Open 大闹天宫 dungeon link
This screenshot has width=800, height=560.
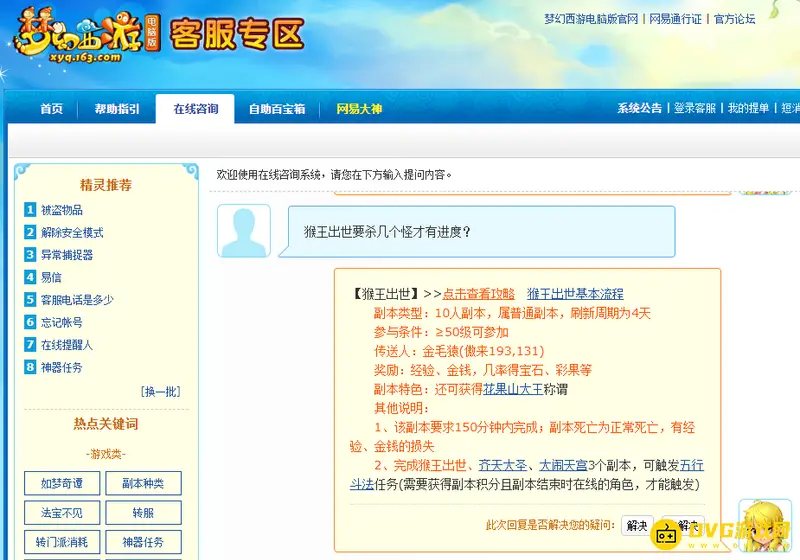[x=563, y=465]
